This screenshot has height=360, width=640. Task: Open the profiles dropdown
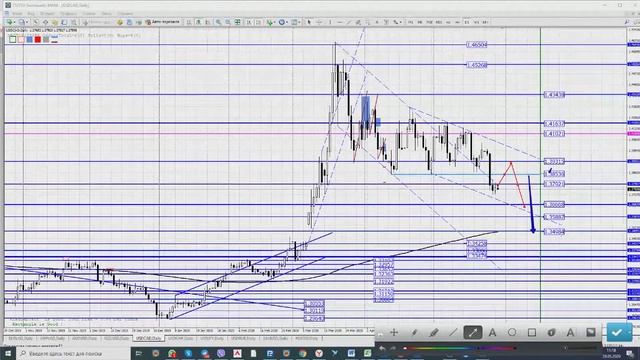[23, 22]
